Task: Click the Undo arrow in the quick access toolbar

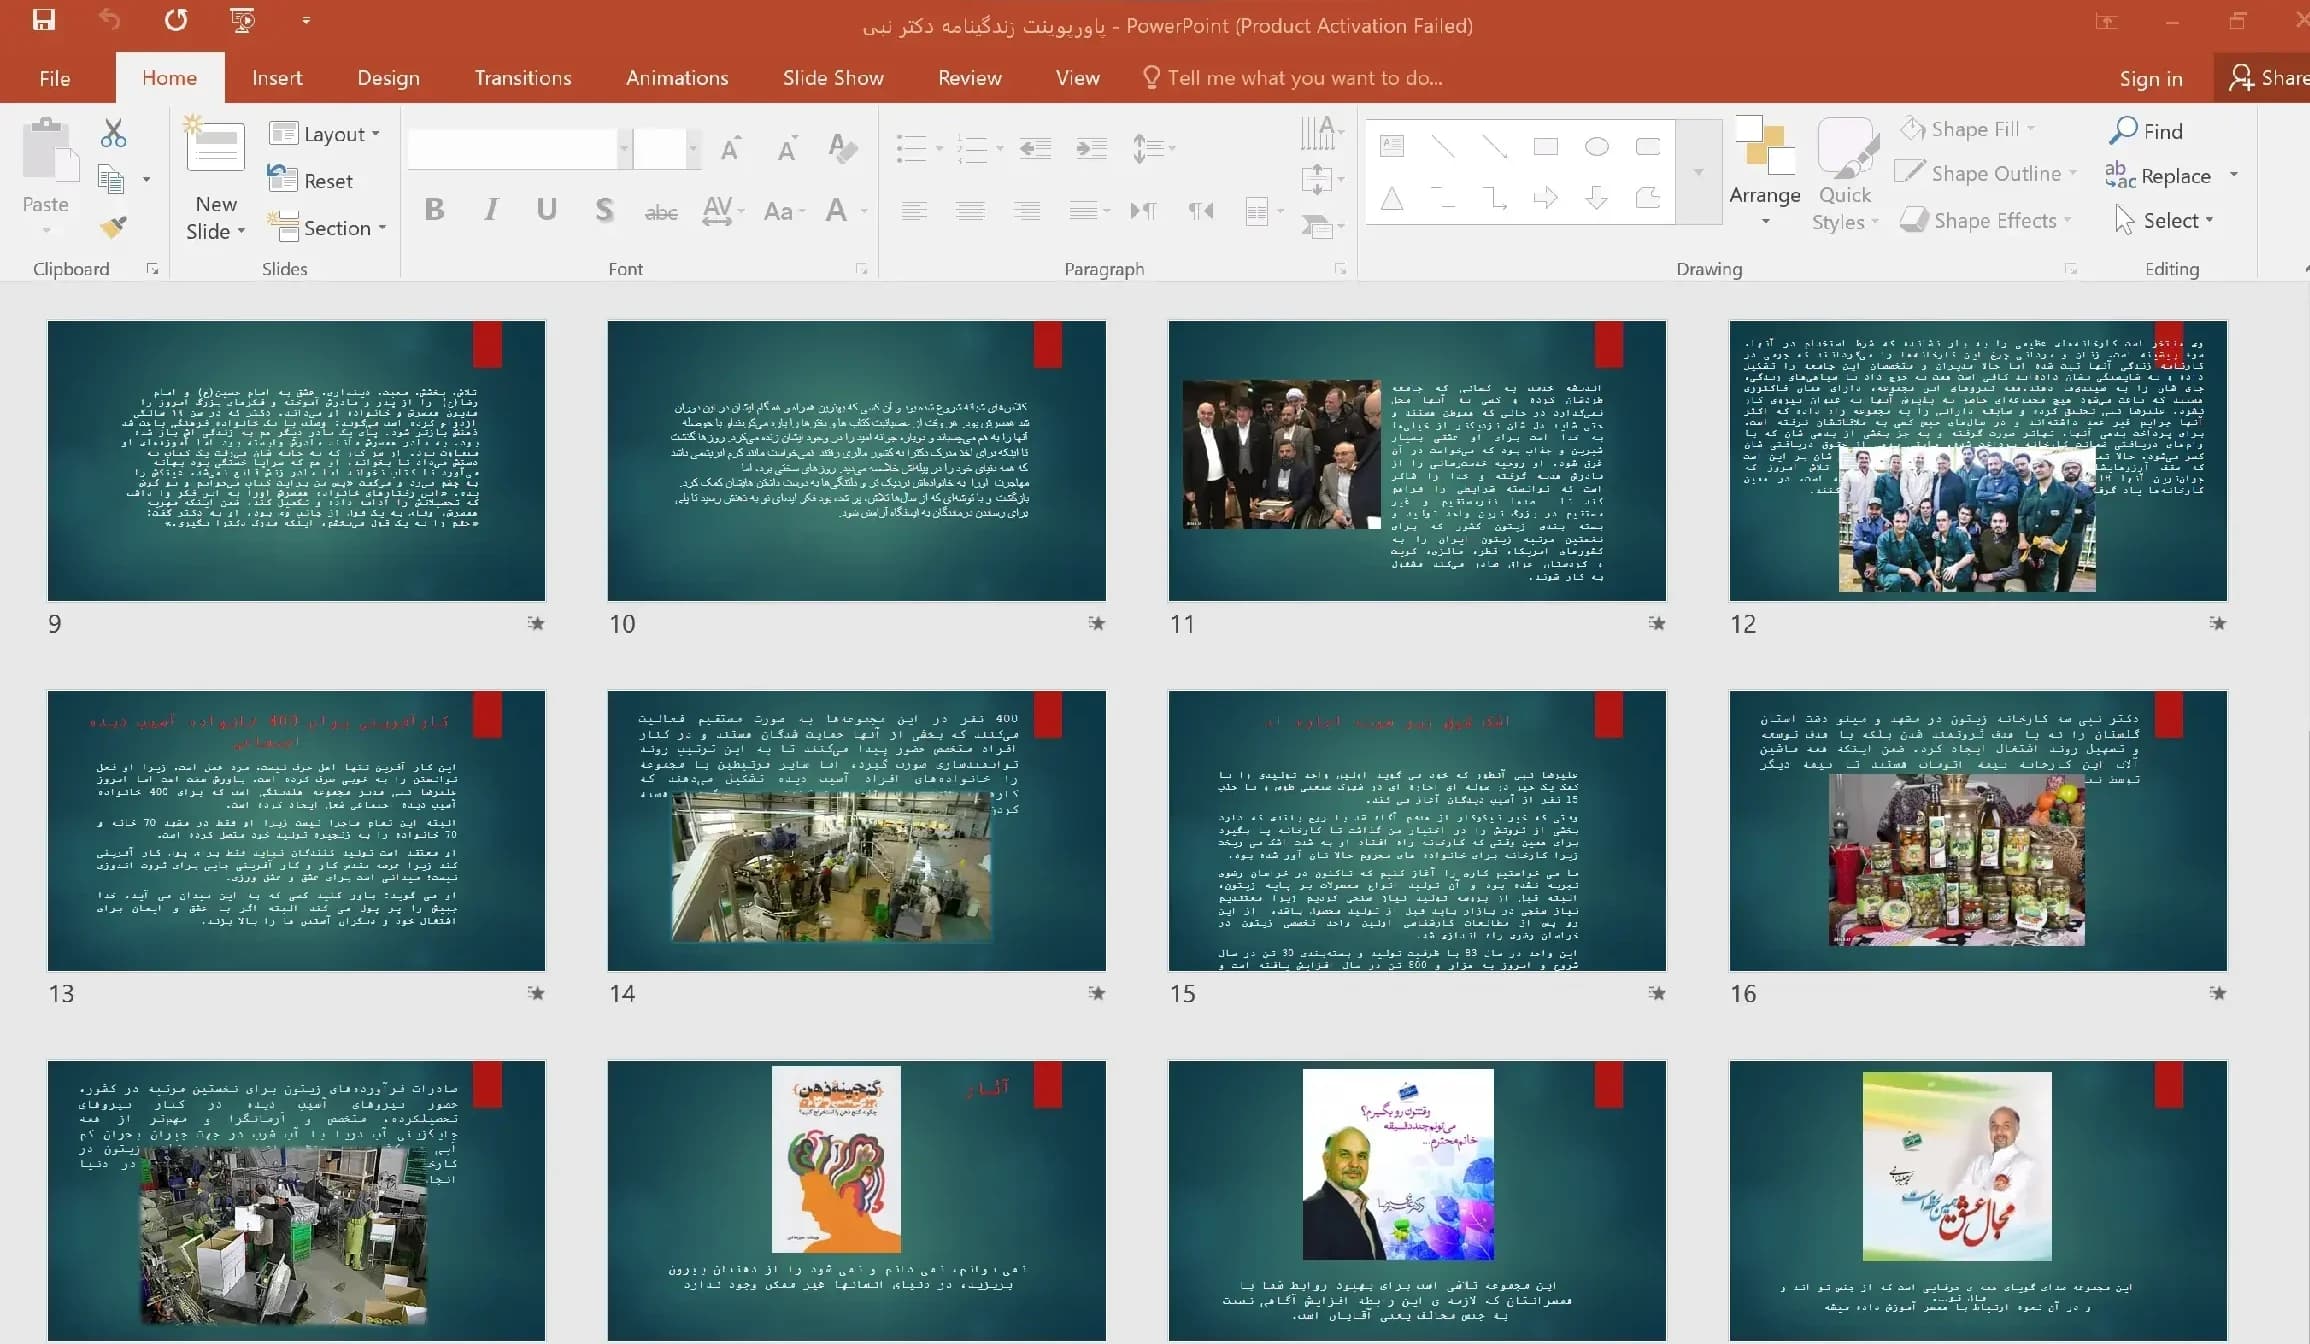Action: [x=110, y=20]
